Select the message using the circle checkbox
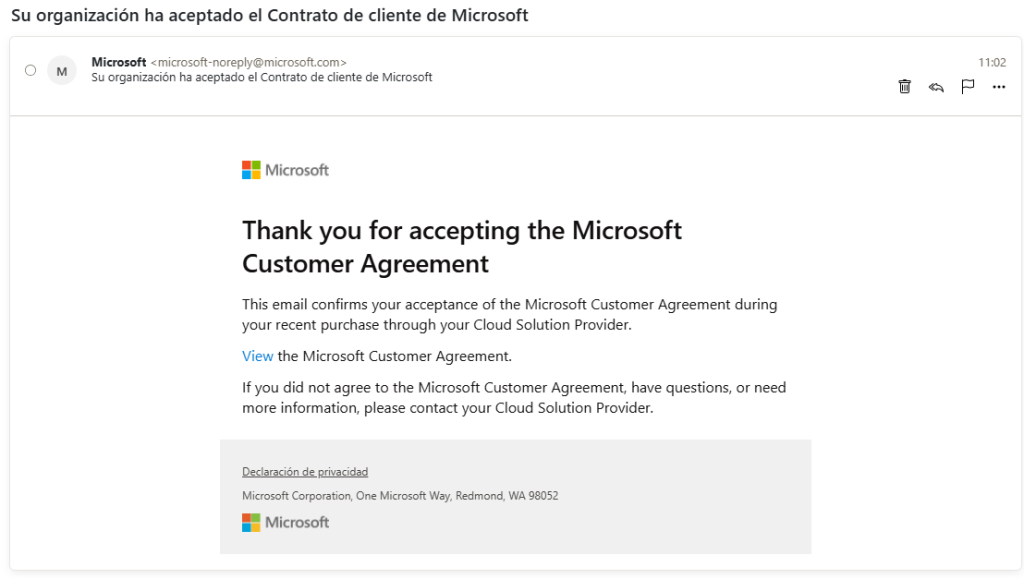The height and width of the screenshot is (579, 1024). pyautogui.click(x=30, y=70)
